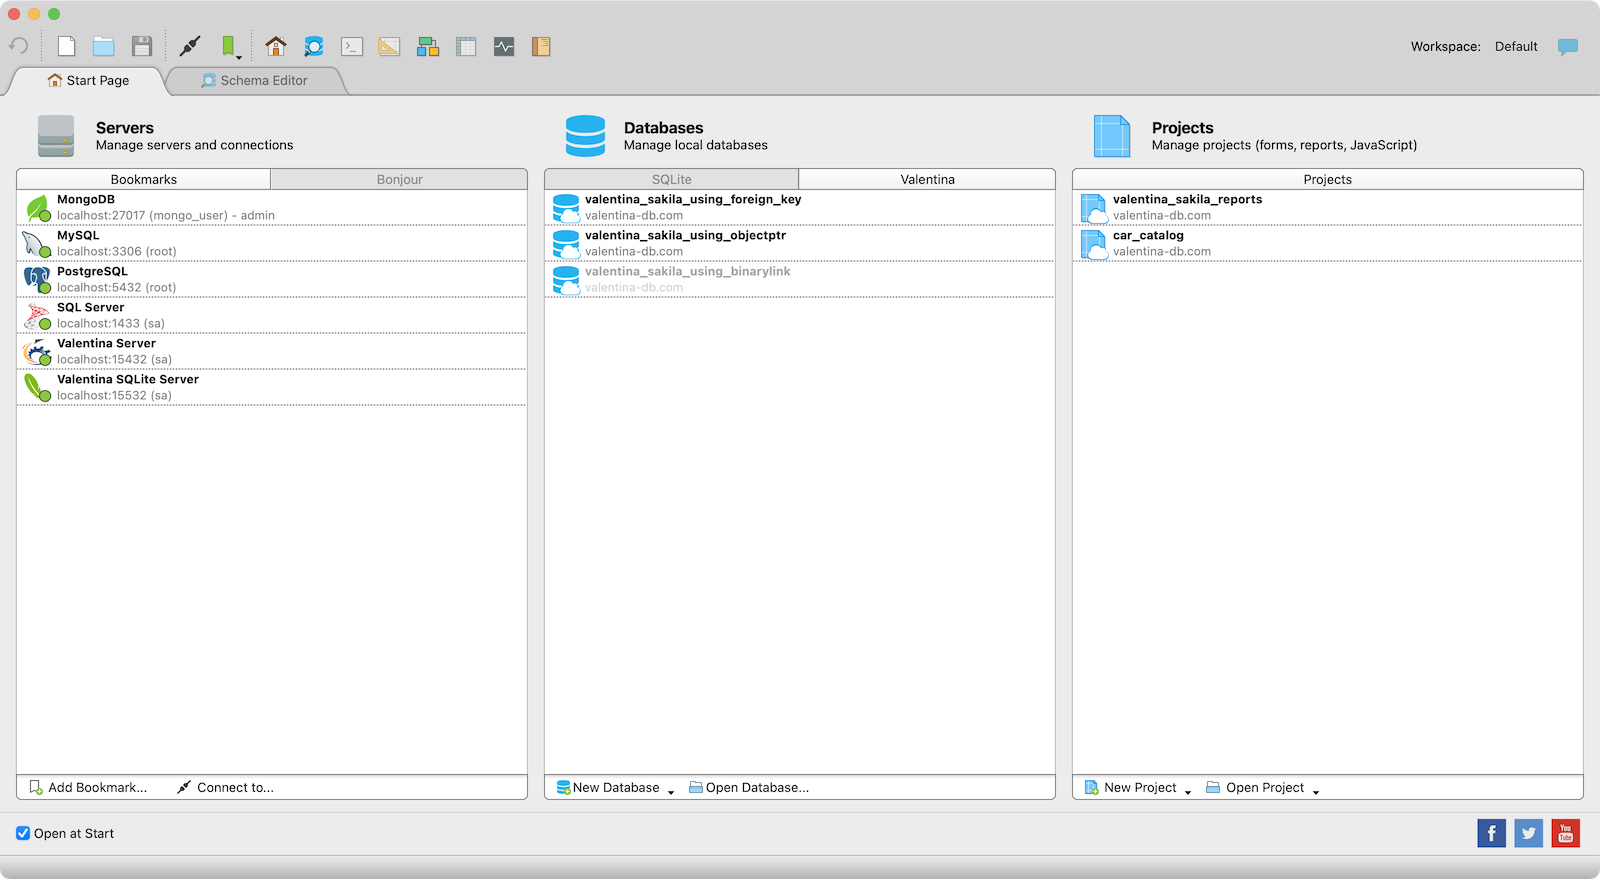The width and height of the screenshot is (1600, 879).
Task: Select the MongoDB server bookmark icon
Action: tap(38, 208)
